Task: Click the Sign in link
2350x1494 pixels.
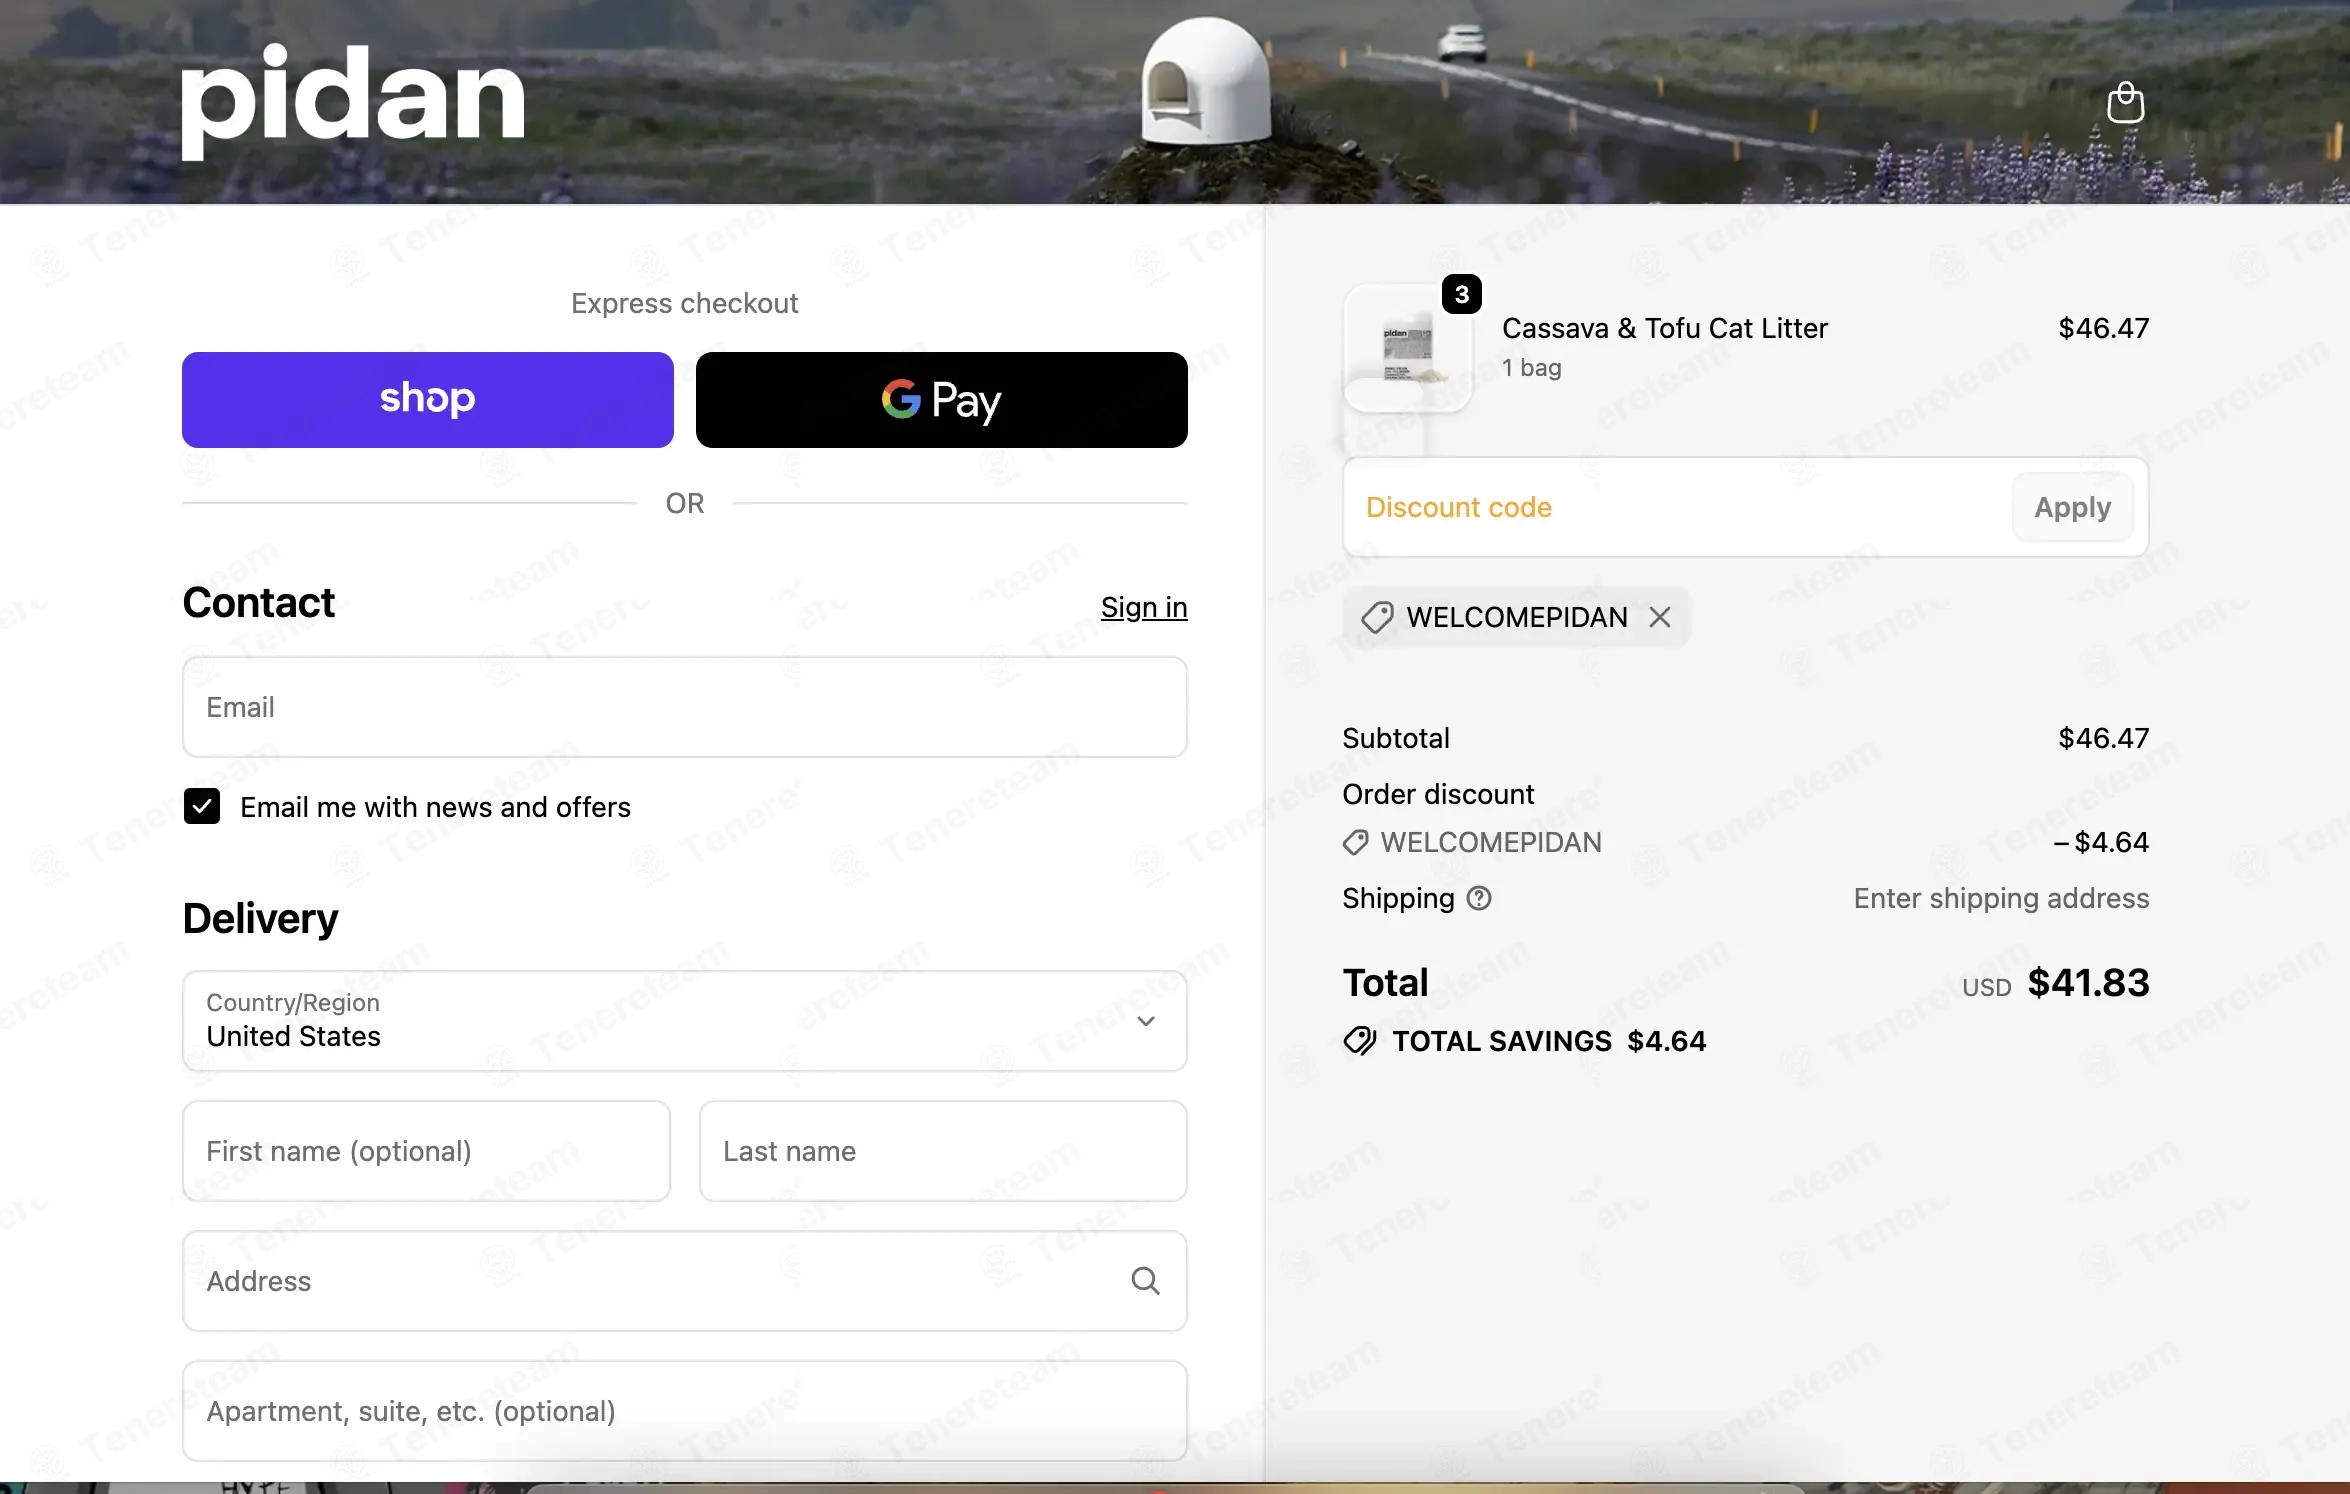Action: [1144, 607]
